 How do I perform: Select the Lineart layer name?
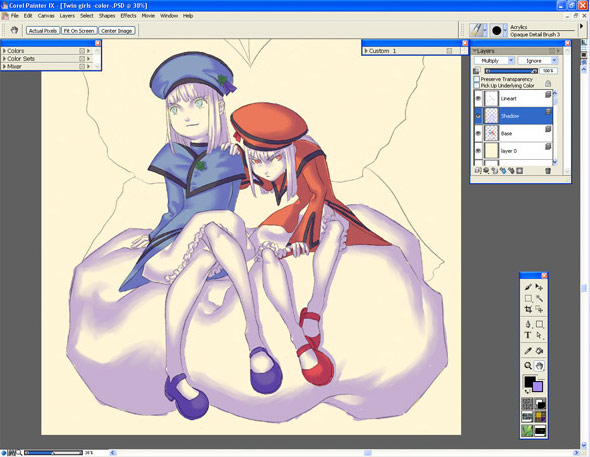click(509, 99)
